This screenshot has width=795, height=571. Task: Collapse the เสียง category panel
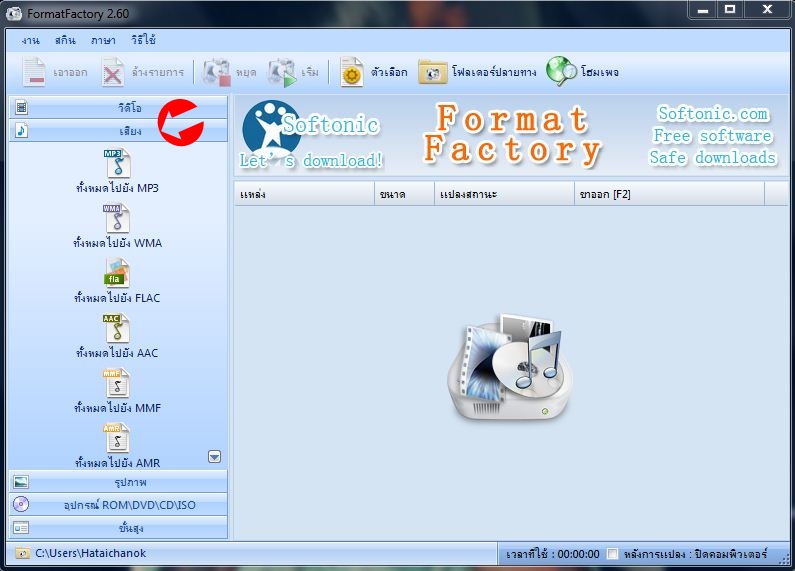coord(118,131)
